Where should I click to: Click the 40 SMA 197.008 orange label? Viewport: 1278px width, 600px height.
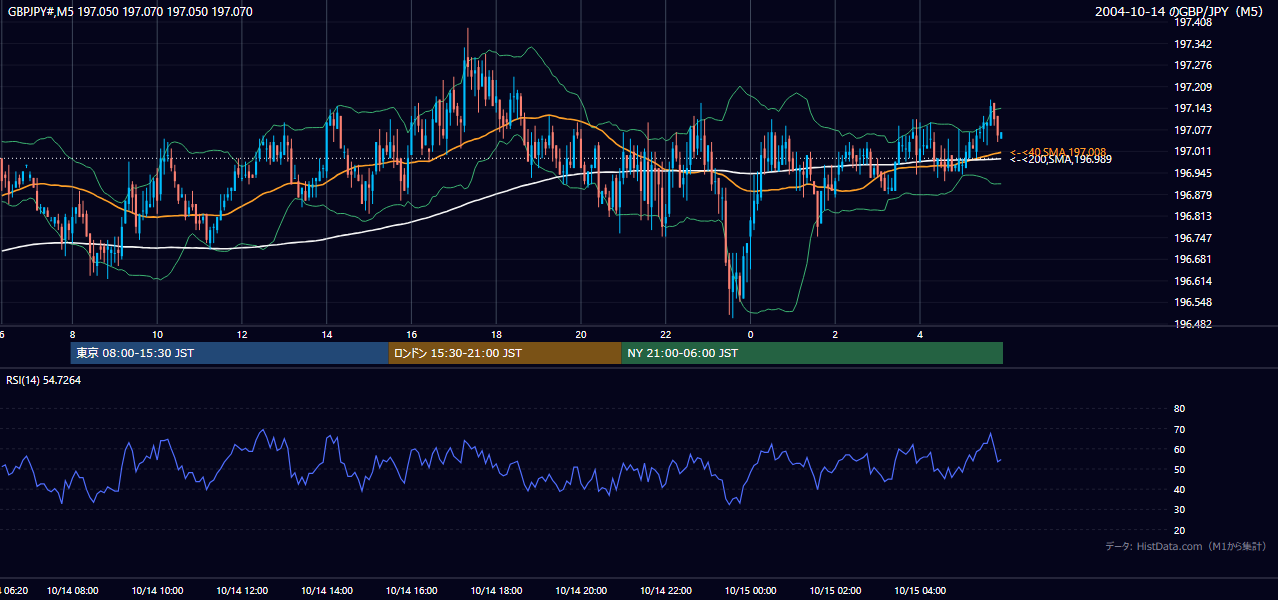(1057, 151)
